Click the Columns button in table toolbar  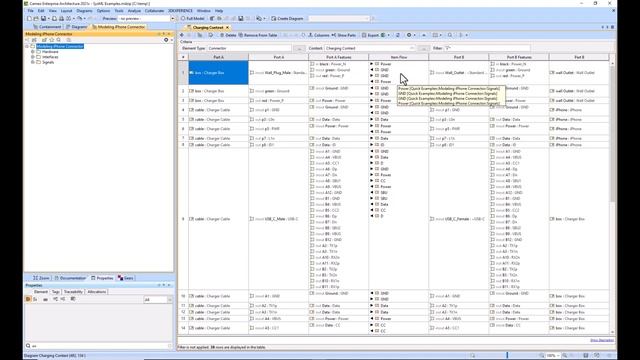pyautogui.click(x=319, y=35)
